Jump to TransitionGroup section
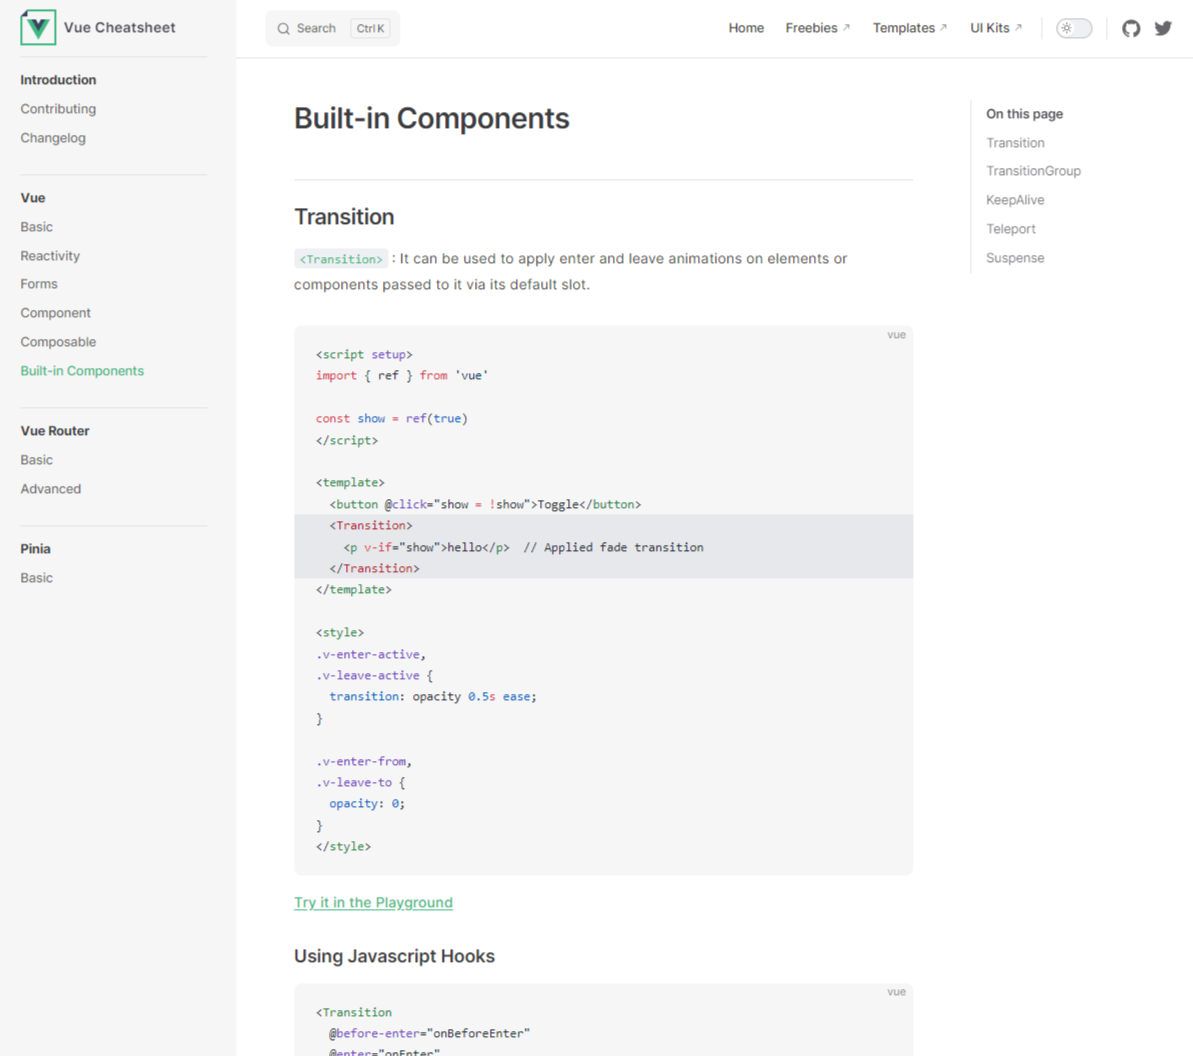The image size is (1193, 1056). 1033,171
